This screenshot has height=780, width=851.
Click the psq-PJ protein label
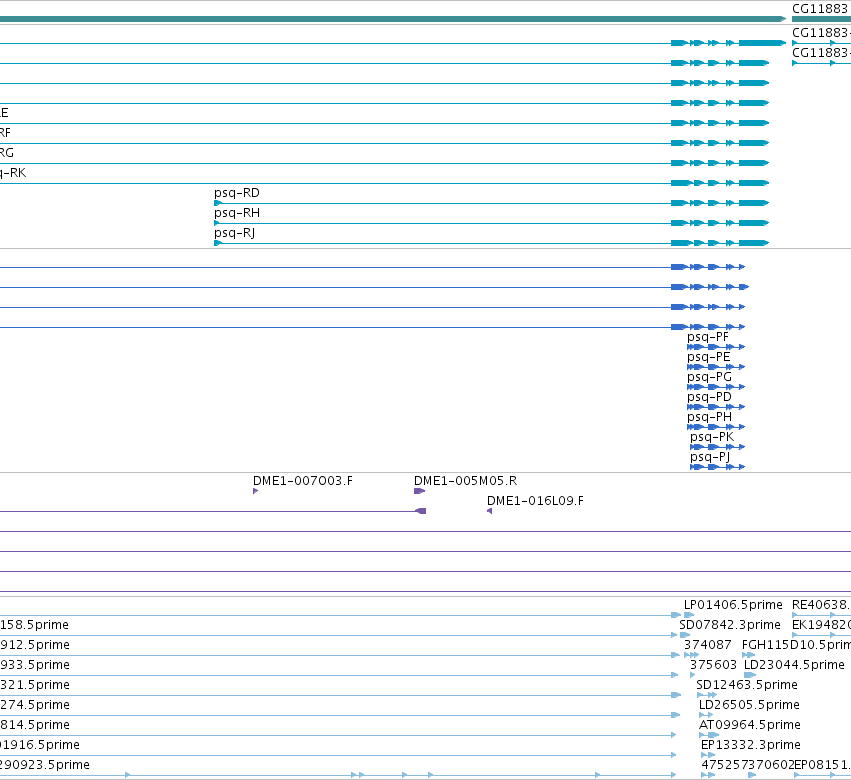coord(710,457)
